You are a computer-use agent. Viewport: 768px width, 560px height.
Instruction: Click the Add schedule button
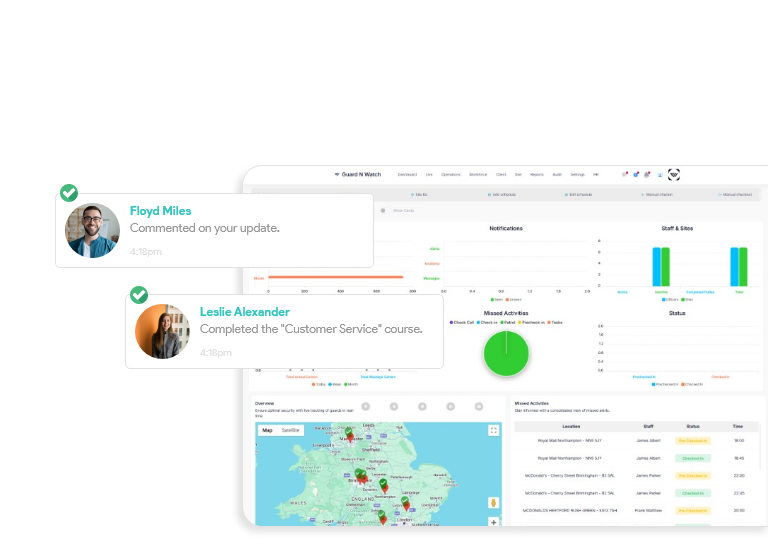coord(500,194)
